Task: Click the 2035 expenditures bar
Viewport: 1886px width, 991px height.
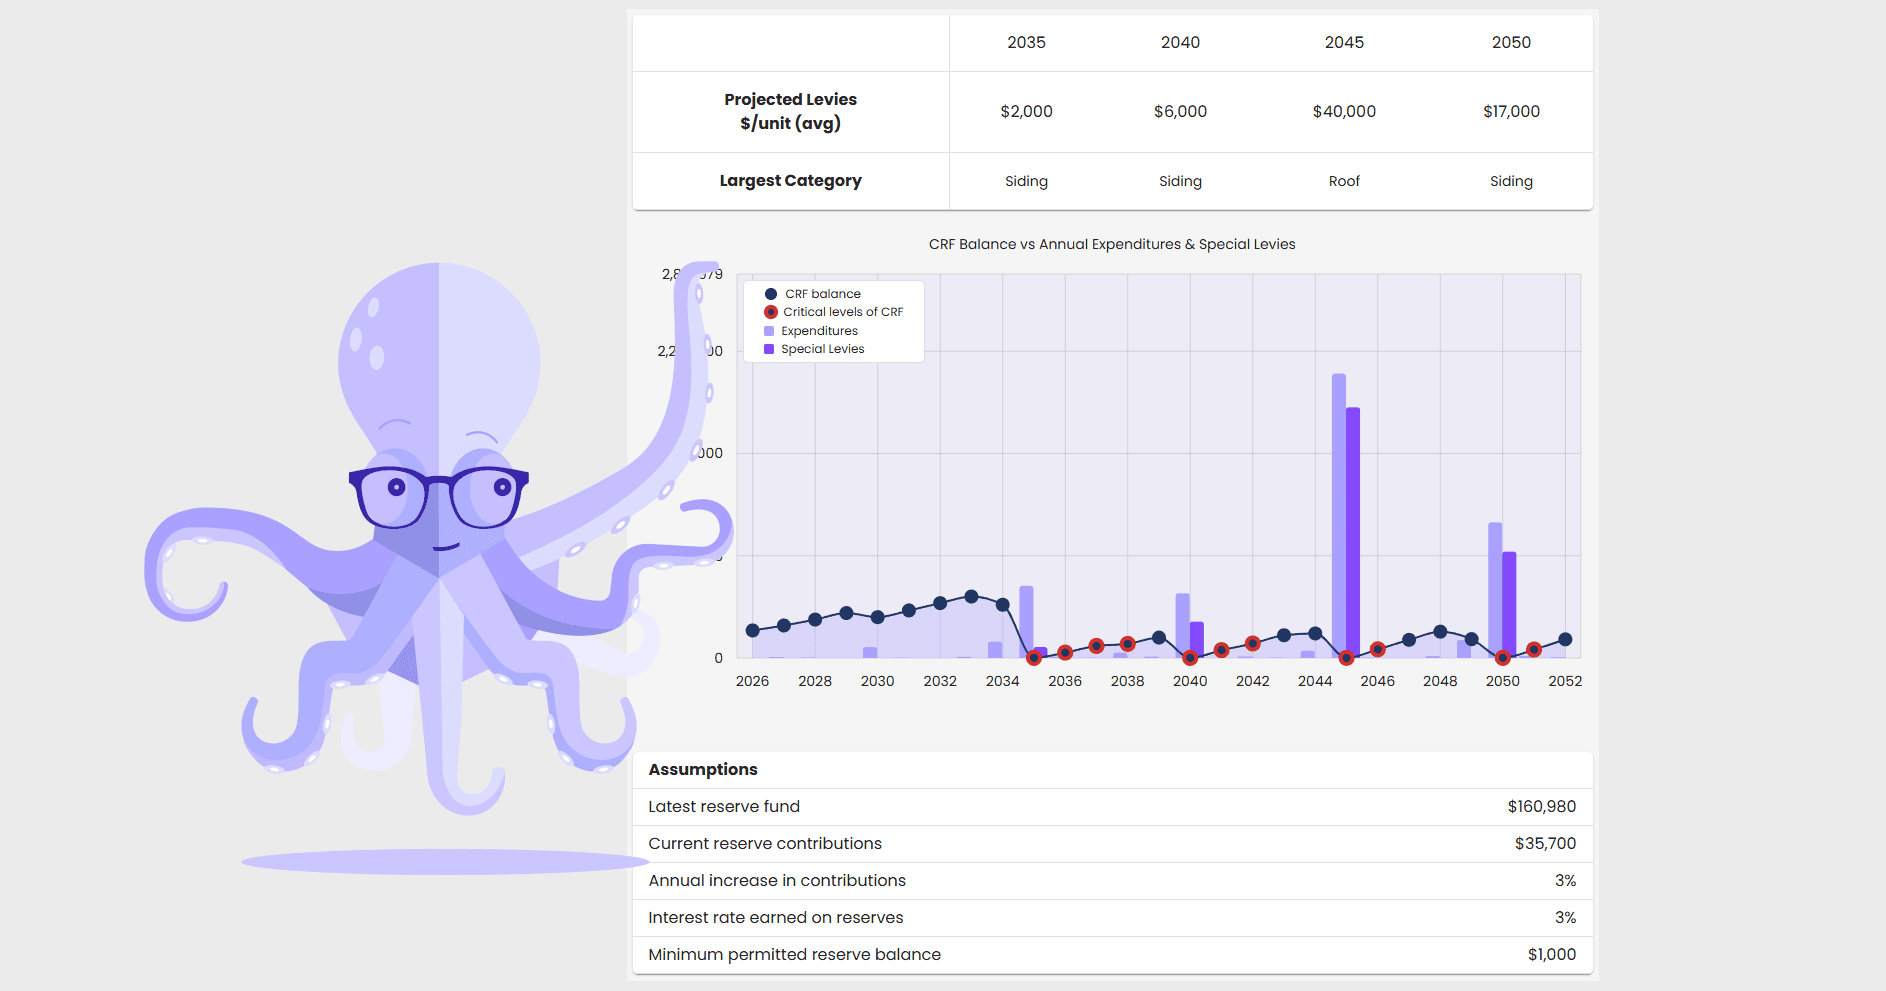Action: pyautogui.click(x=1026, y=621)
